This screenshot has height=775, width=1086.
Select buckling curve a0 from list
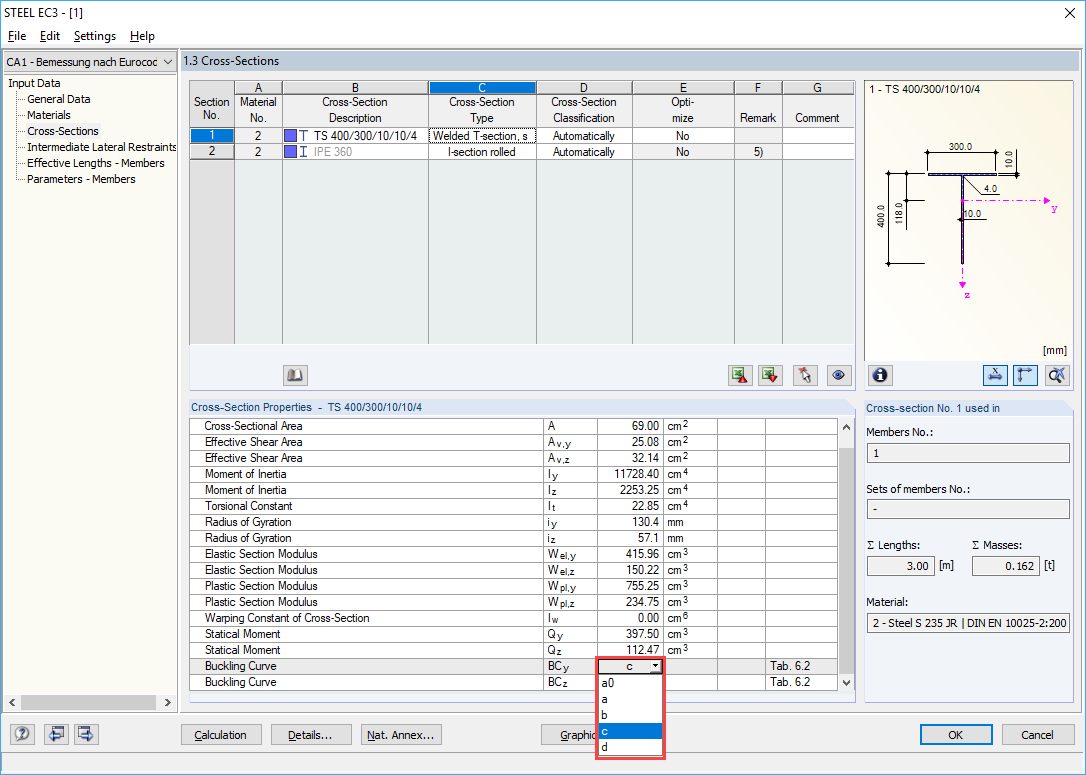pyautogui.click(x=630, y=683)
